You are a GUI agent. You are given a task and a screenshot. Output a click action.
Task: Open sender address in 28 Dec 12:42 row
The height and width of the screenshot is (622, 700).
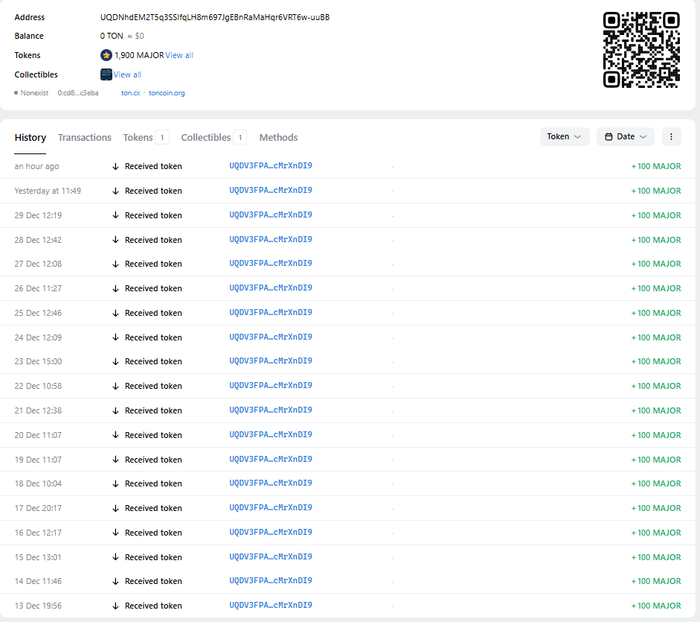271,239
